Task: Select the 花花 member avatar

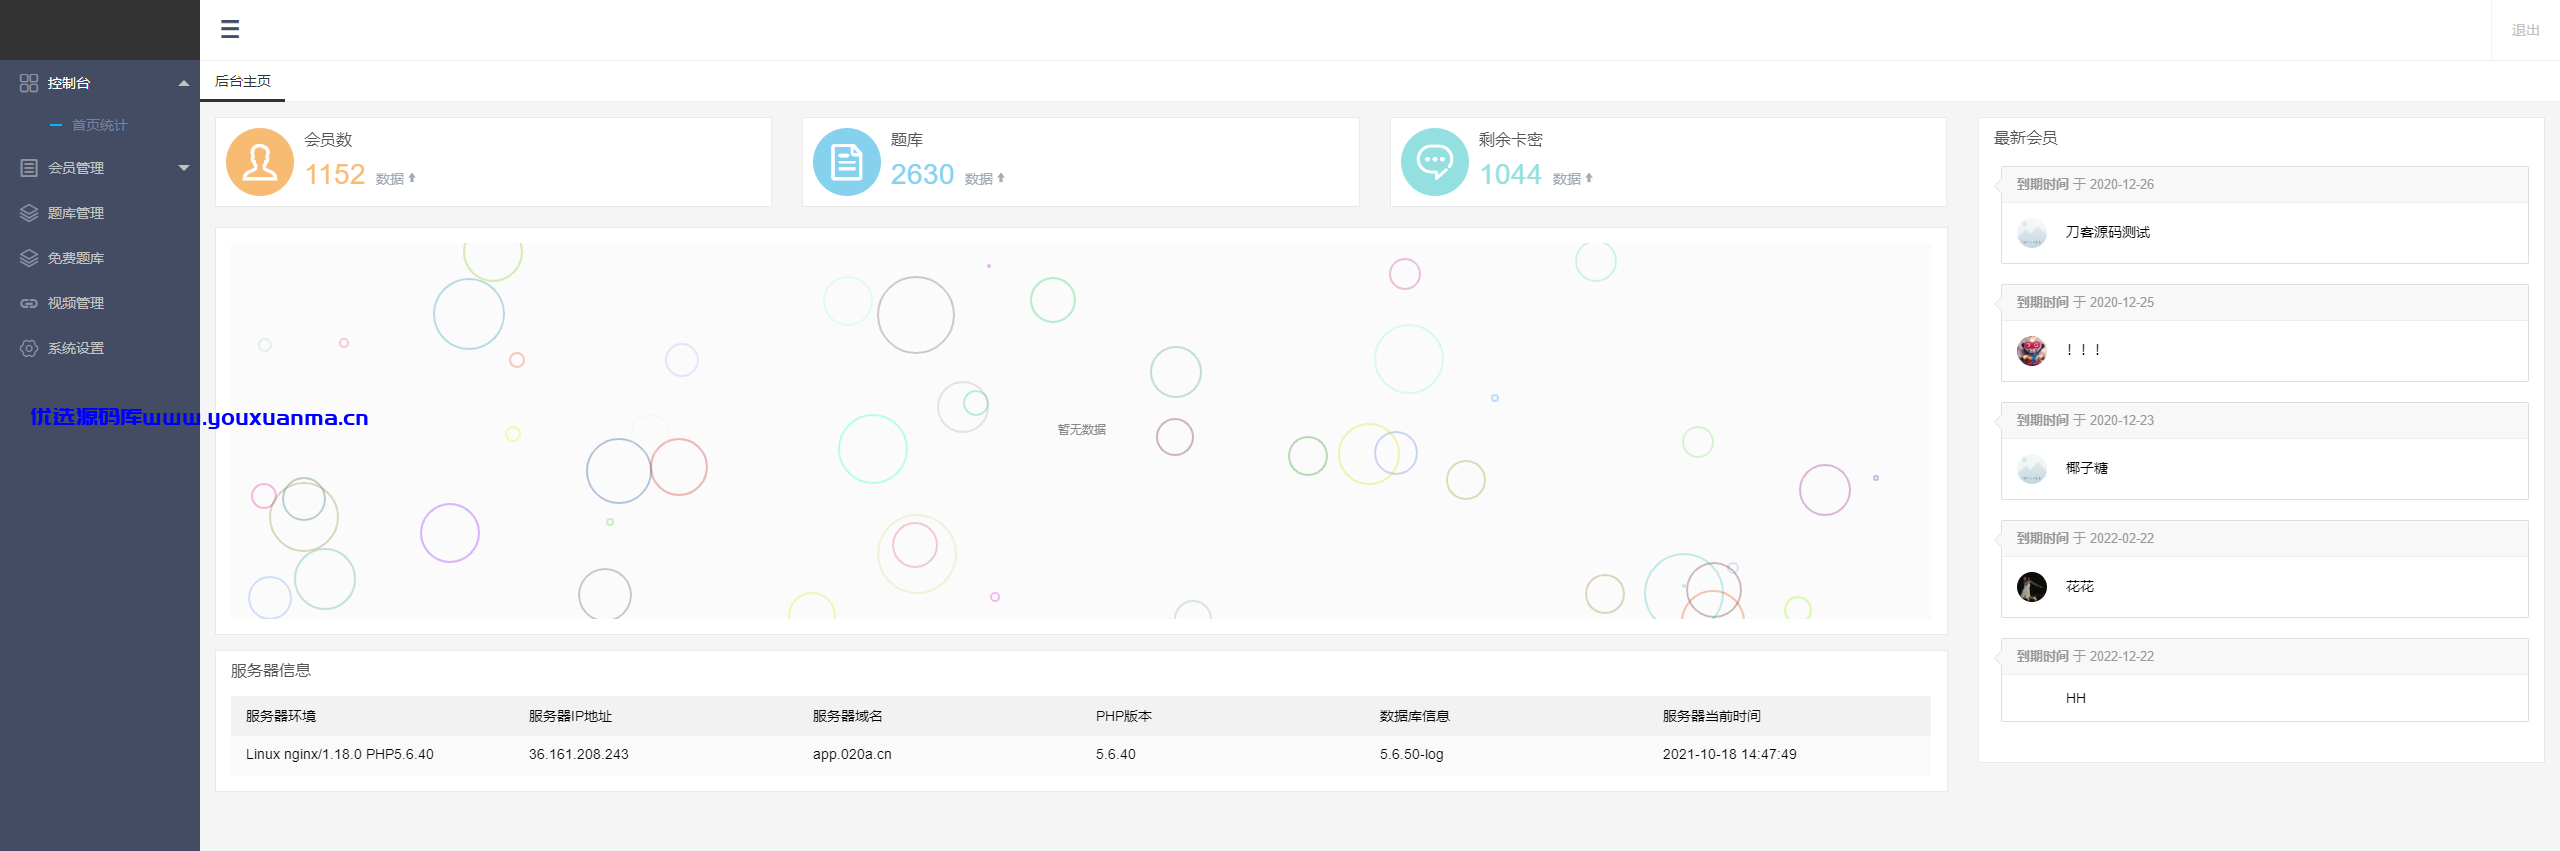Action: coord(2032,587)
